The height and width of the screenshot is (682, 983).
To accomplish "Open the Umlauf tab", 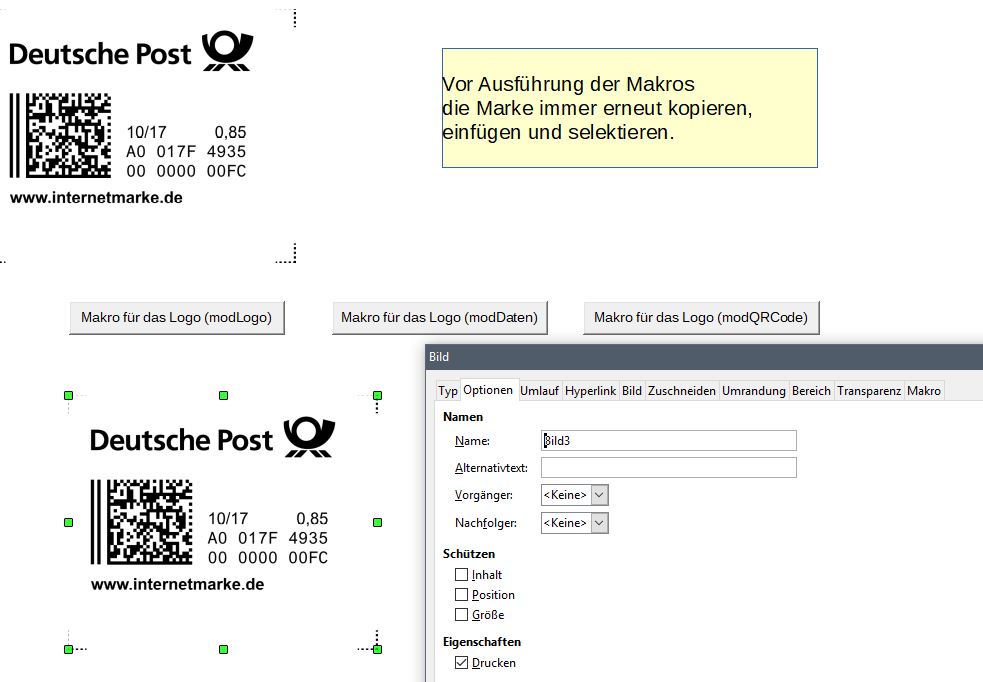I will point(539,391).
